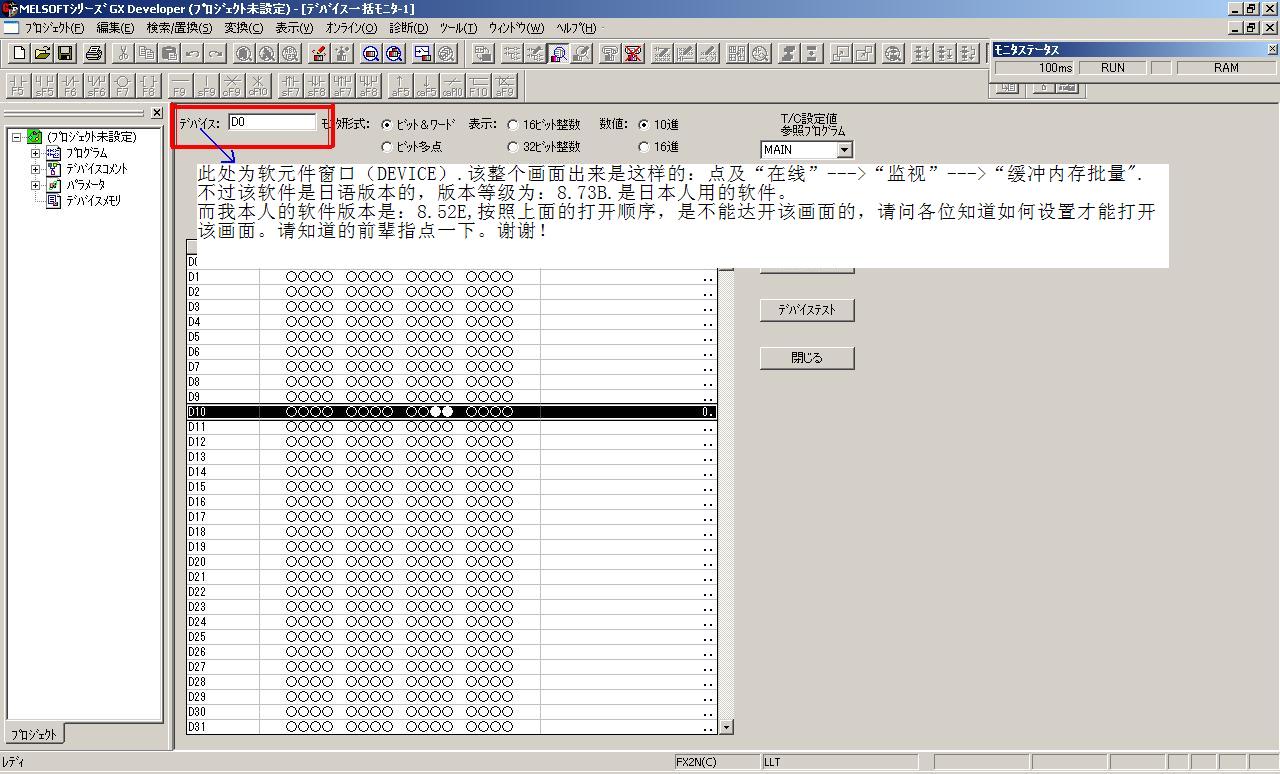
Task: Click the 閉じる button
Action: tap(807, 358)
